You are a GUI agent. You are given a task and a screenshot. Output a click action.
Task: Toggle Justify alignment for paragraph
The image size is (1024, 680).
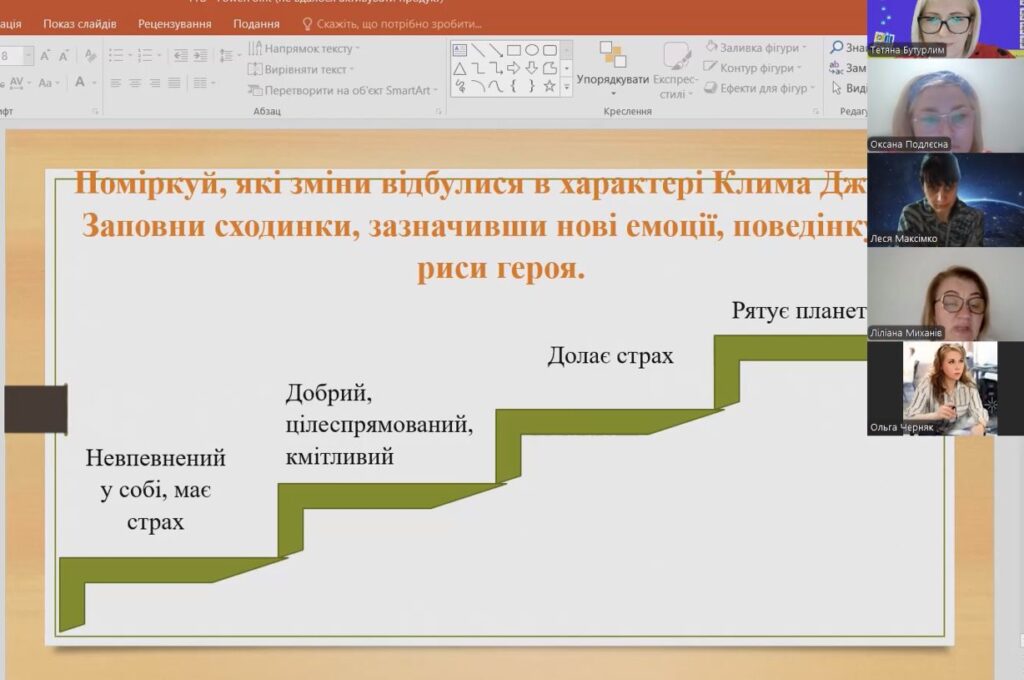[x=174, y=83]
